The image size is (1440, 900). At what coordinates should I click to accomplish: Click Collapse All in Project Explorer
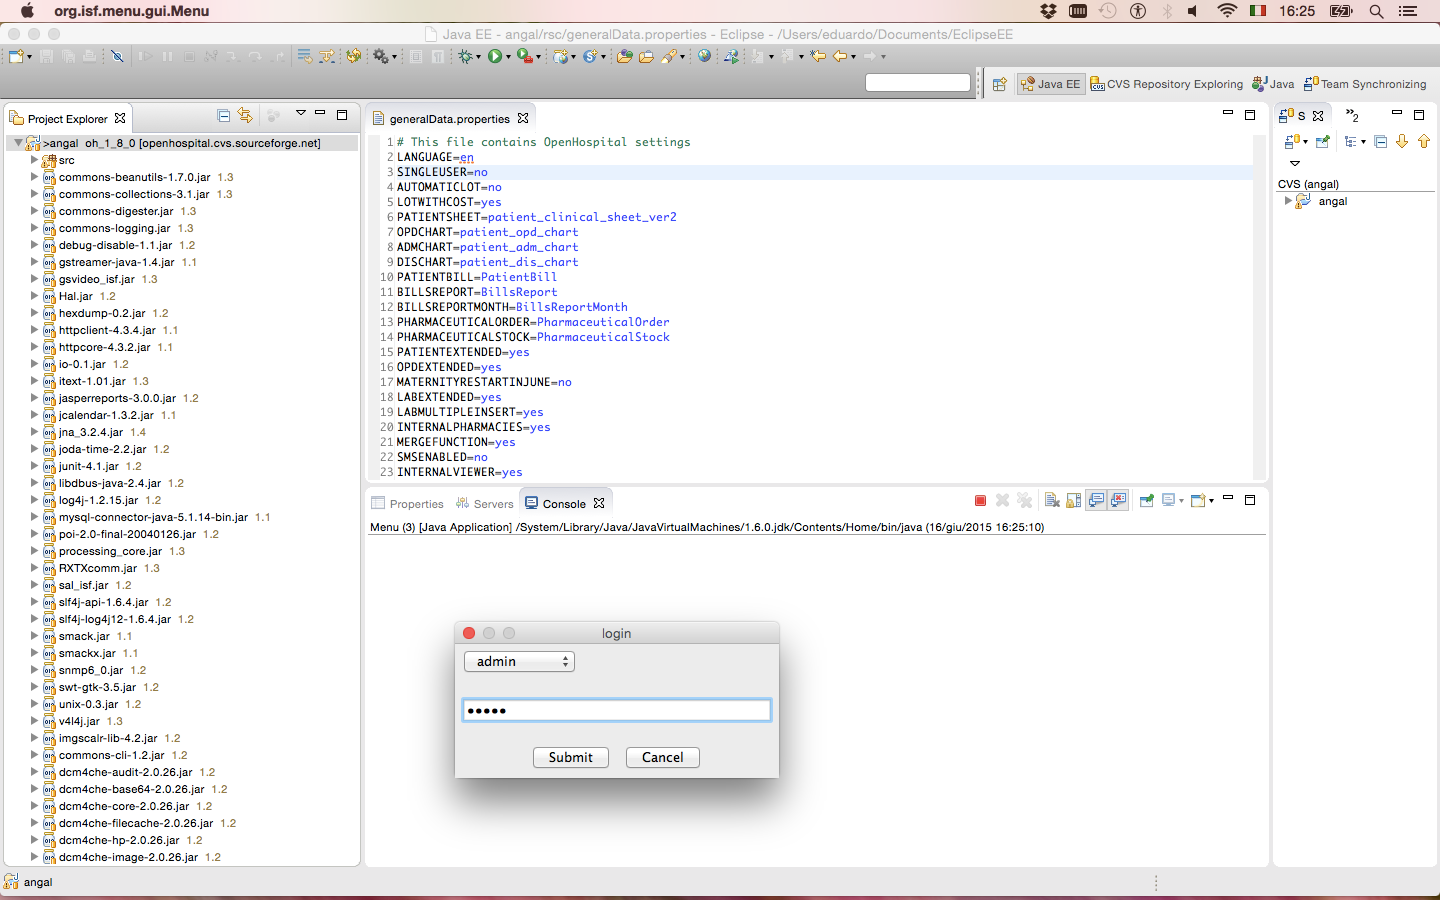click(x=223, y=116)
